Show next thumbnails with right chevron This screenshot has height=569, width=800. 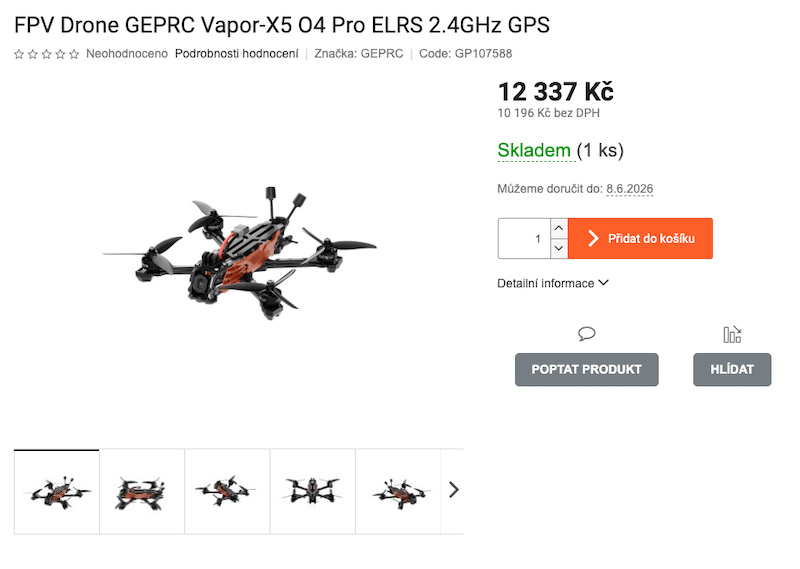(454, 490)
